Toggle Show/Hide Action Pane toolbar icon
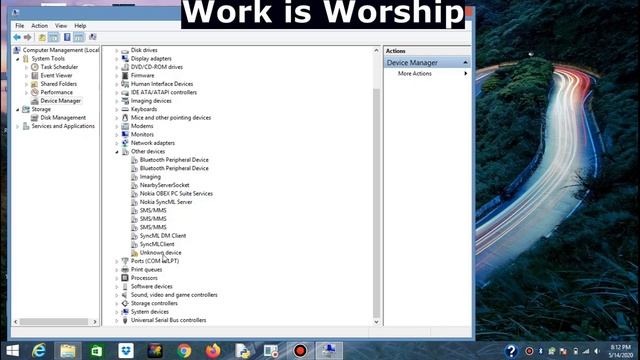 tap(79, 38)
